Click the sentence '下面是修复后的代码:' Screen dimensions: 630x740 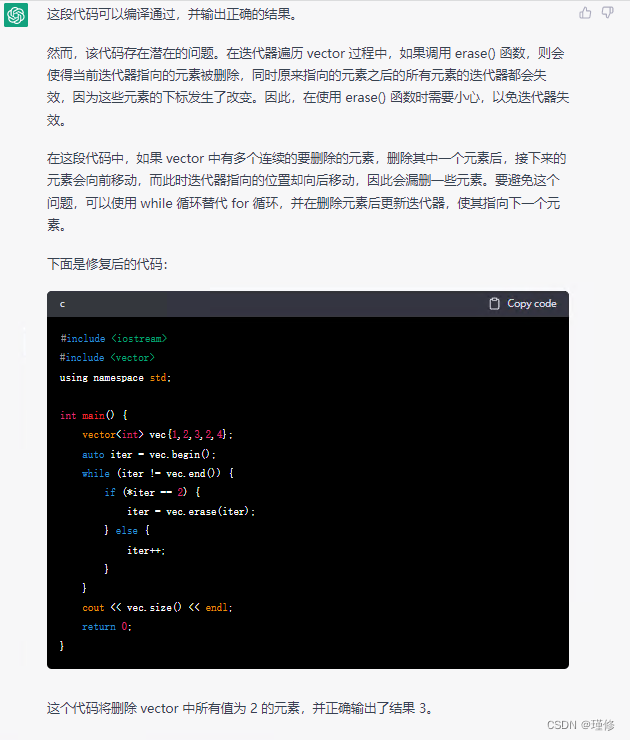coord(107,264)
